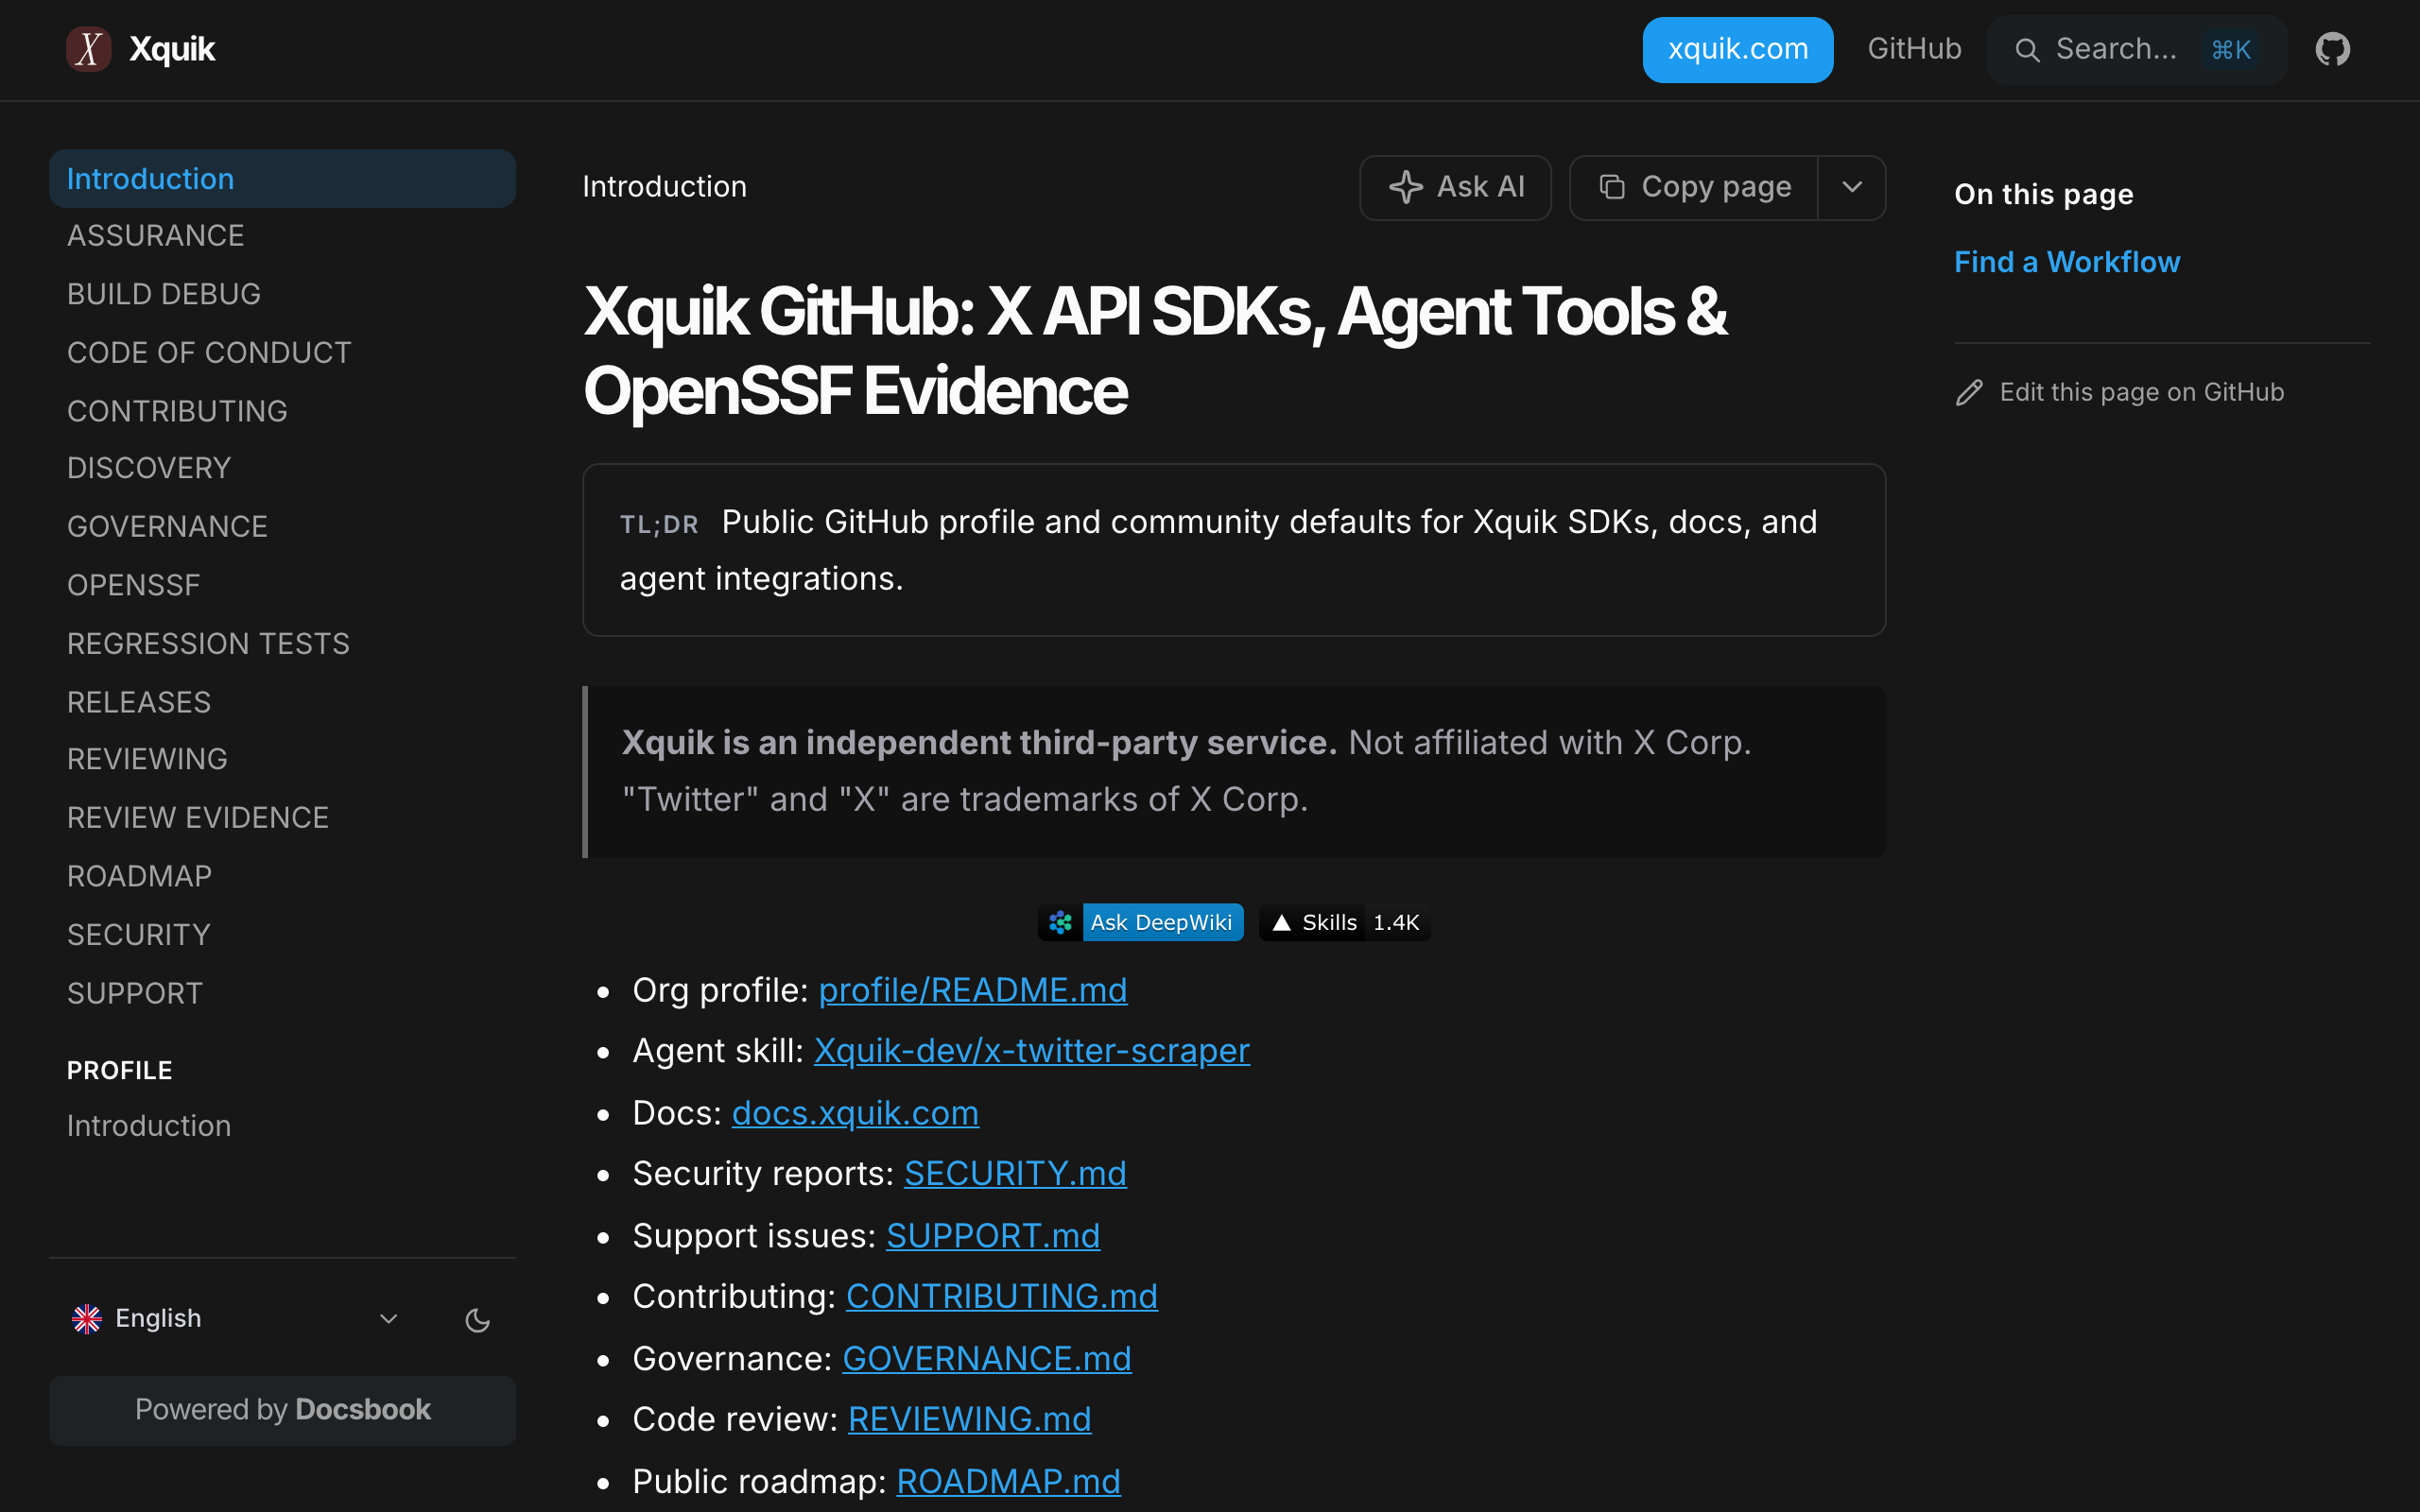Click the Skills triangle badge icon
2420x1512 pixels.
(1281, 923)
